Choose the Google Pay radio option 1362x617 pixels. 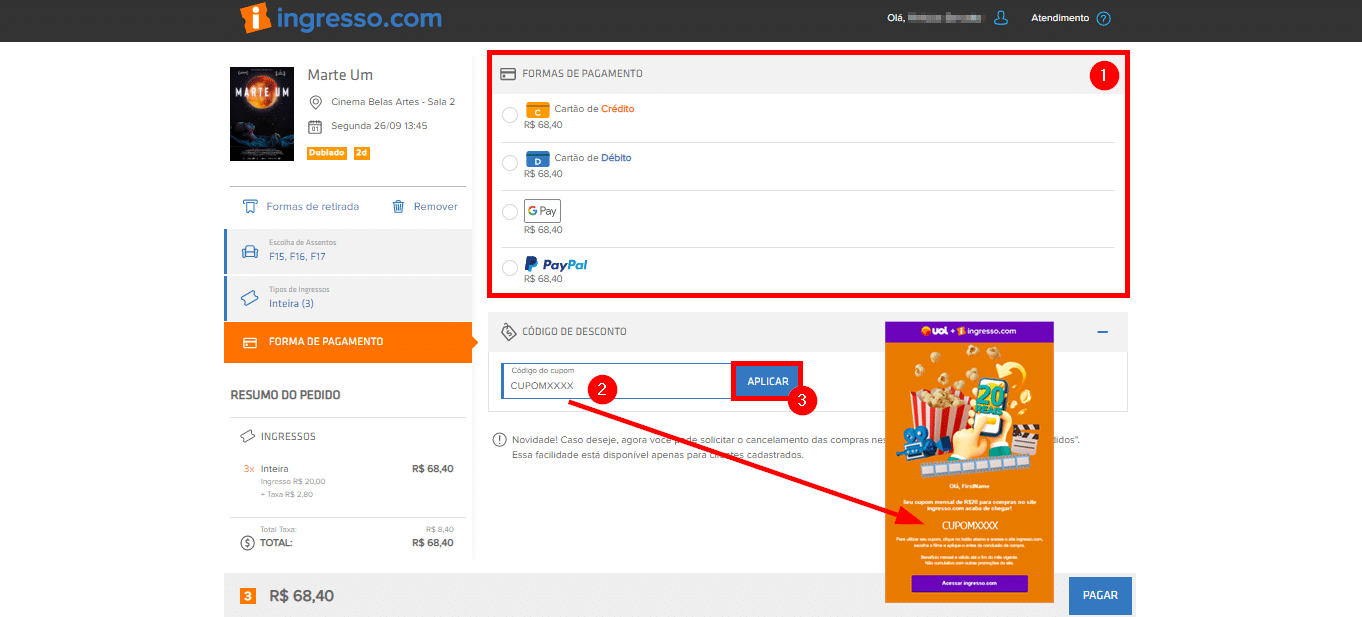point(510,212)
